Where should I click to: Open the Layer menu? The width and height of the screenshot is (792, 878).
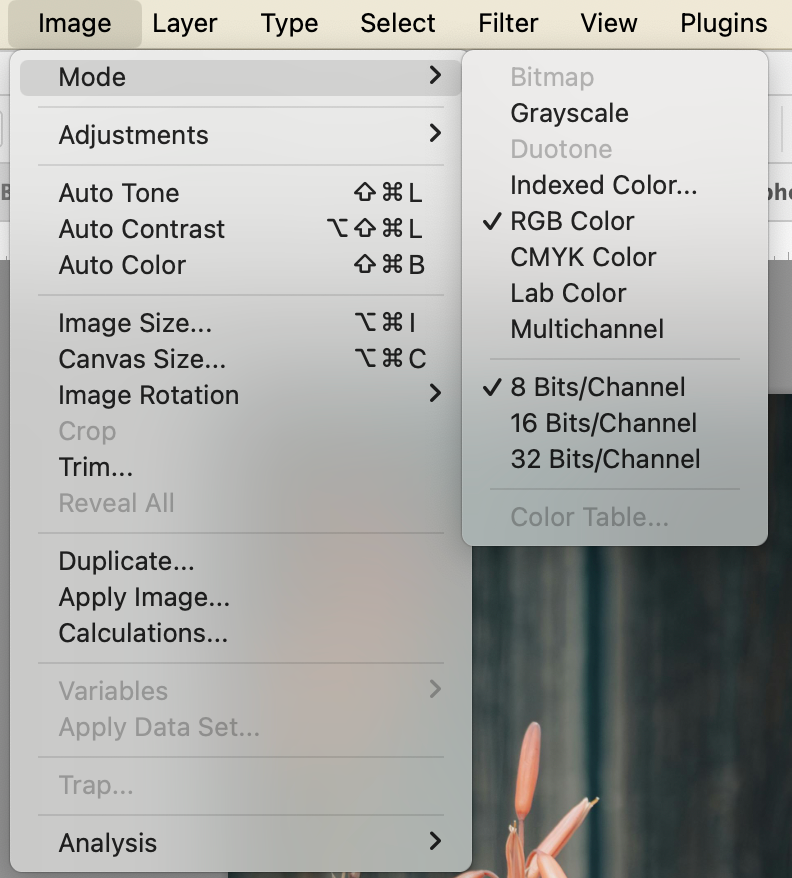click(185, 23)
